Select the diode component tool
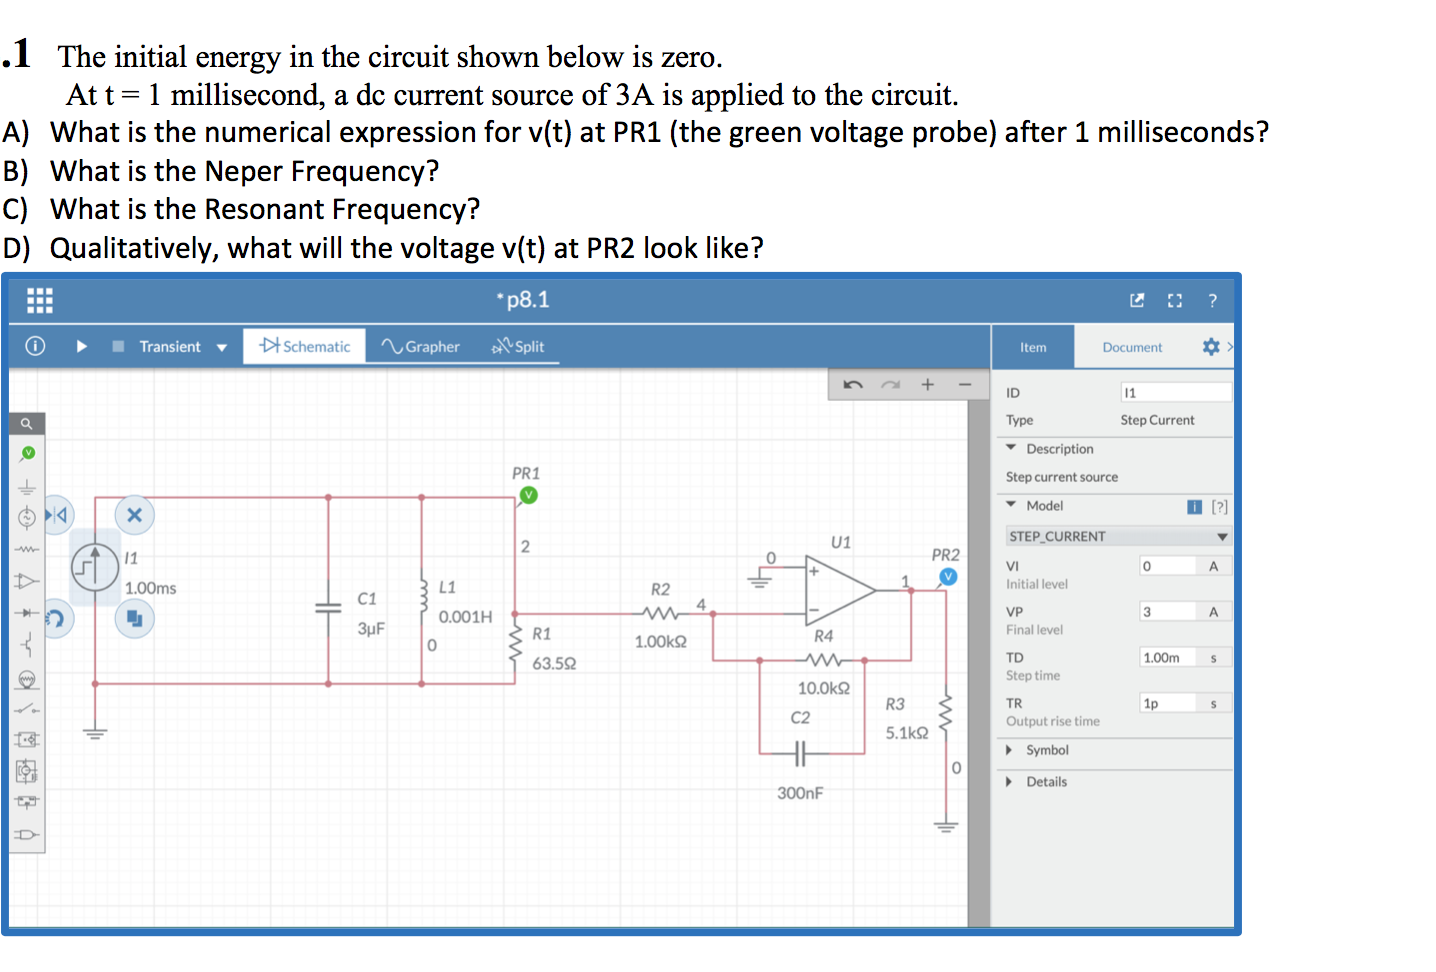The width and height of the screenshot is (1436, 972). [27, 613]
